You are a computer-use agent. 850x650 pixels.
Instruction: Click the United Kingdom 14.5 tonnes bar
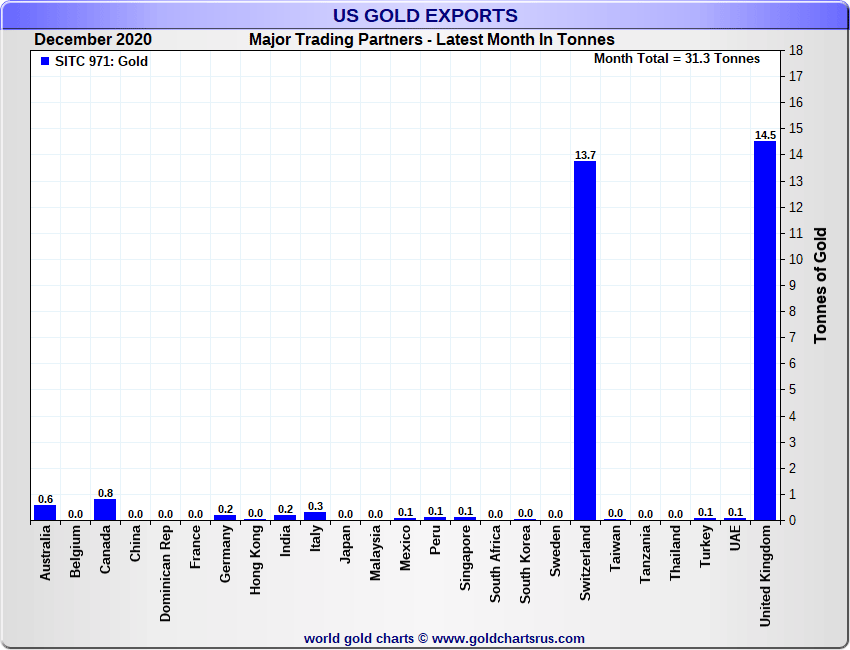765,330
